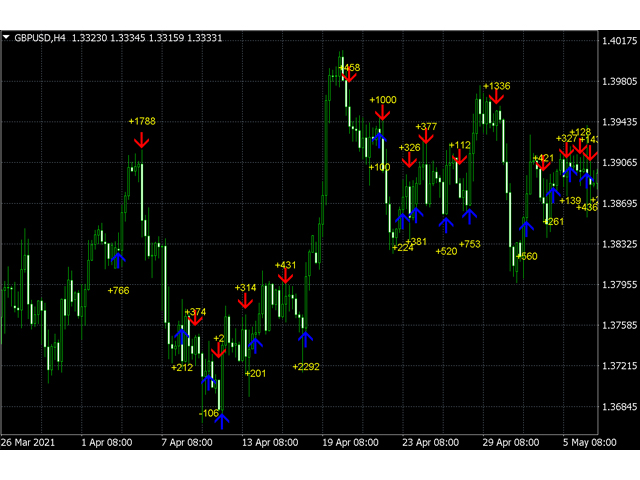Click the -106 loss label

209,413
